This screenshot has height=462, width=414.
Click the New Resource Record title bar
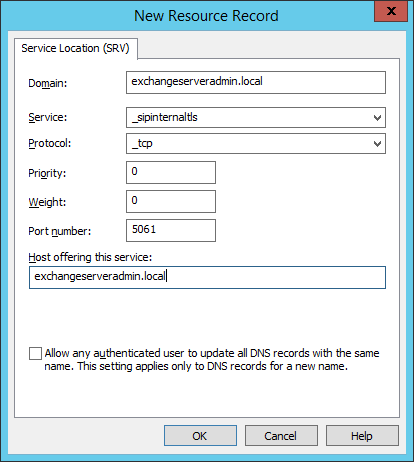pos(206,16)
